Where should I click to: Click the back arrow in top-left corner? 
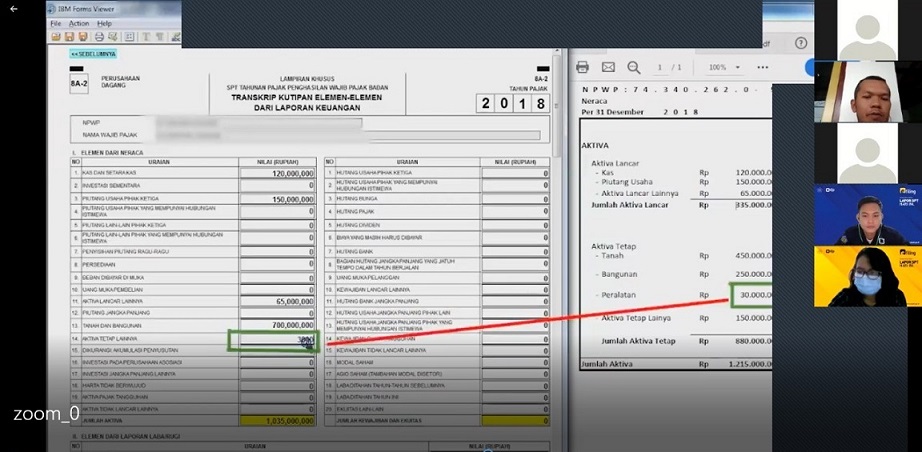(x=13, y=9)
